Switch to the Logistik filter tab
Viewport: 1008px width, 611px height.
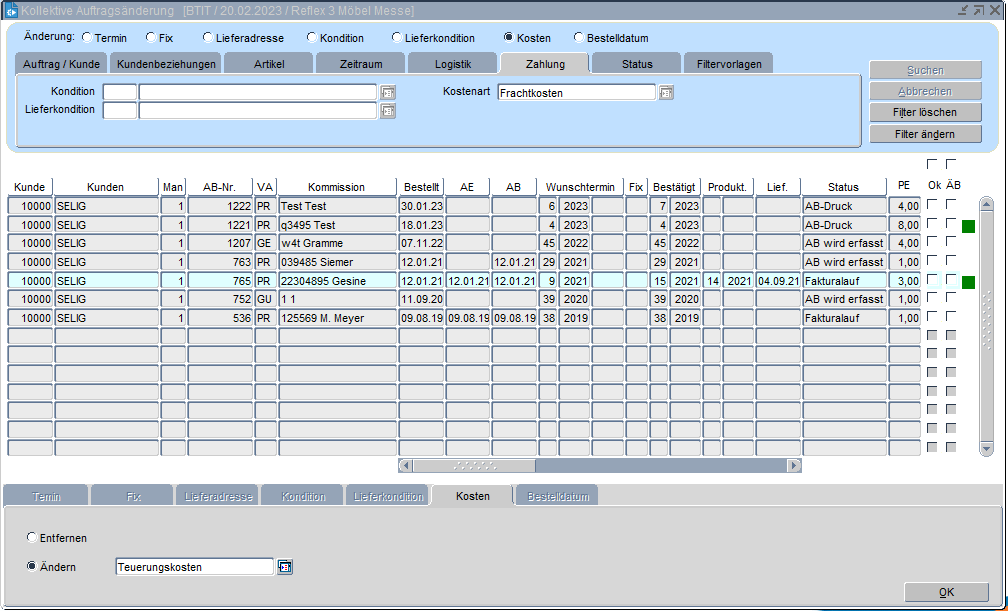[452, 64]
